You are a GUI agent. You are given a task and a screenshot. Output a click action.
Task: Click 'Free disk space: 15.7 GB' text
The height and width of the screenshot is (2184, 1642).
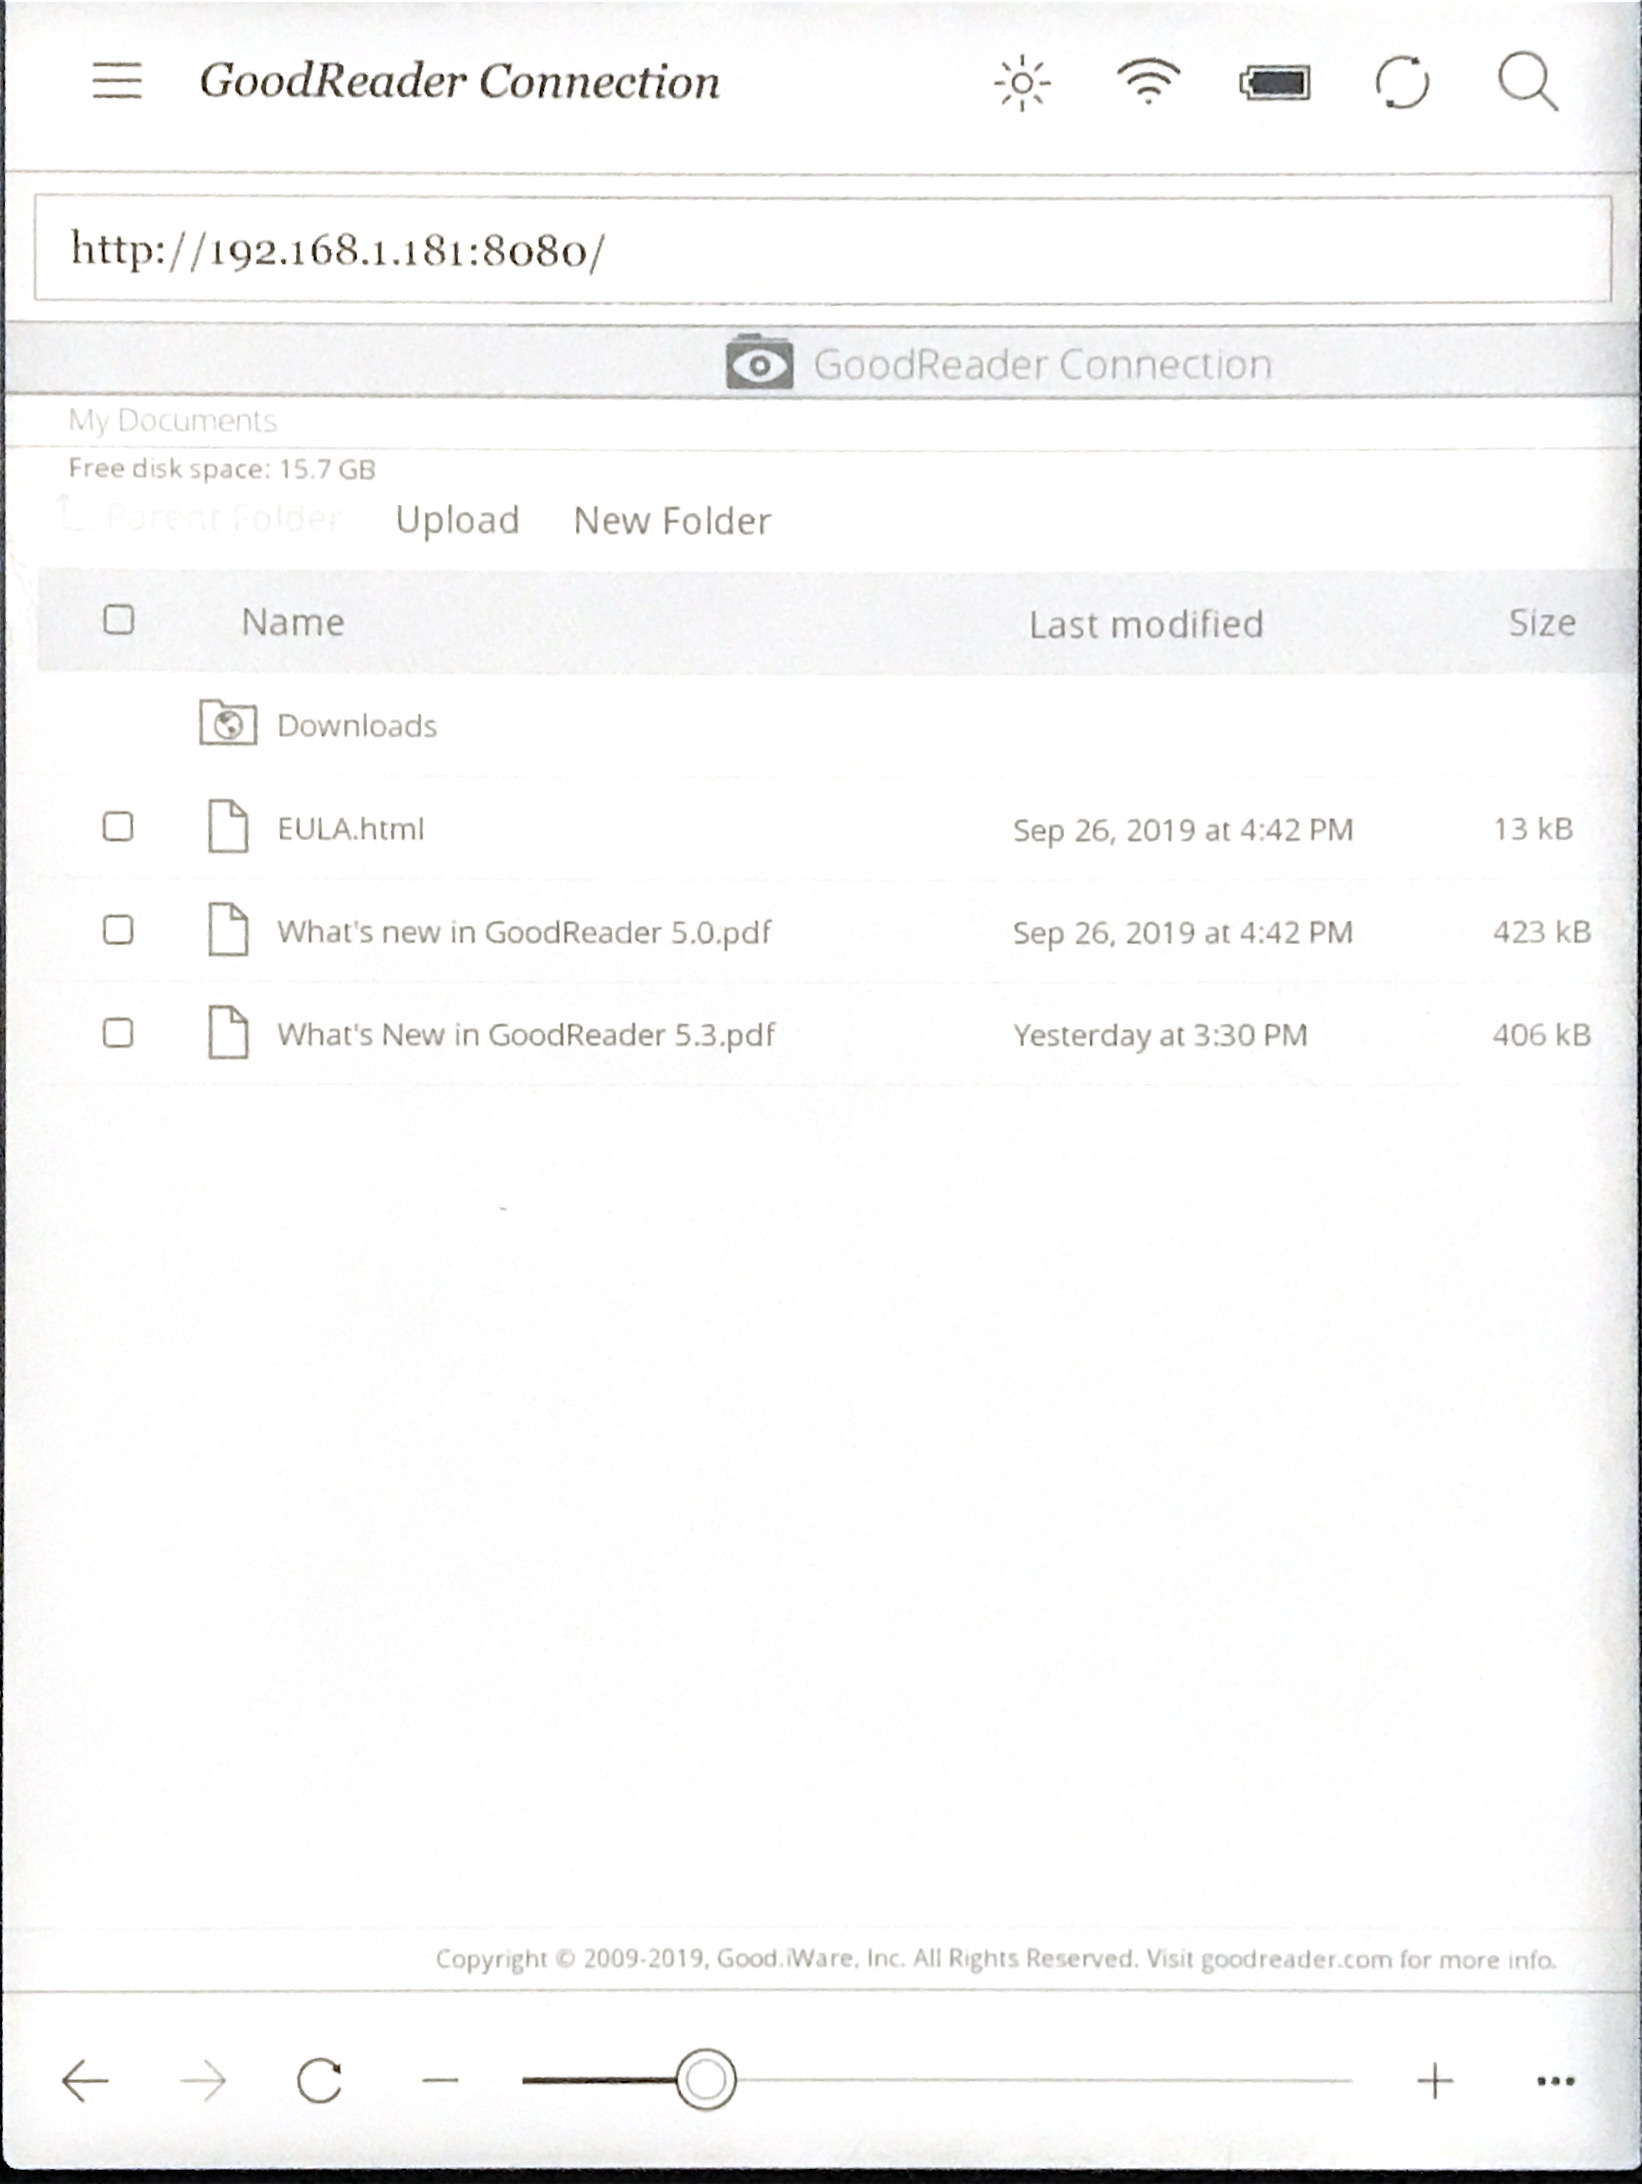click(222, 468)
